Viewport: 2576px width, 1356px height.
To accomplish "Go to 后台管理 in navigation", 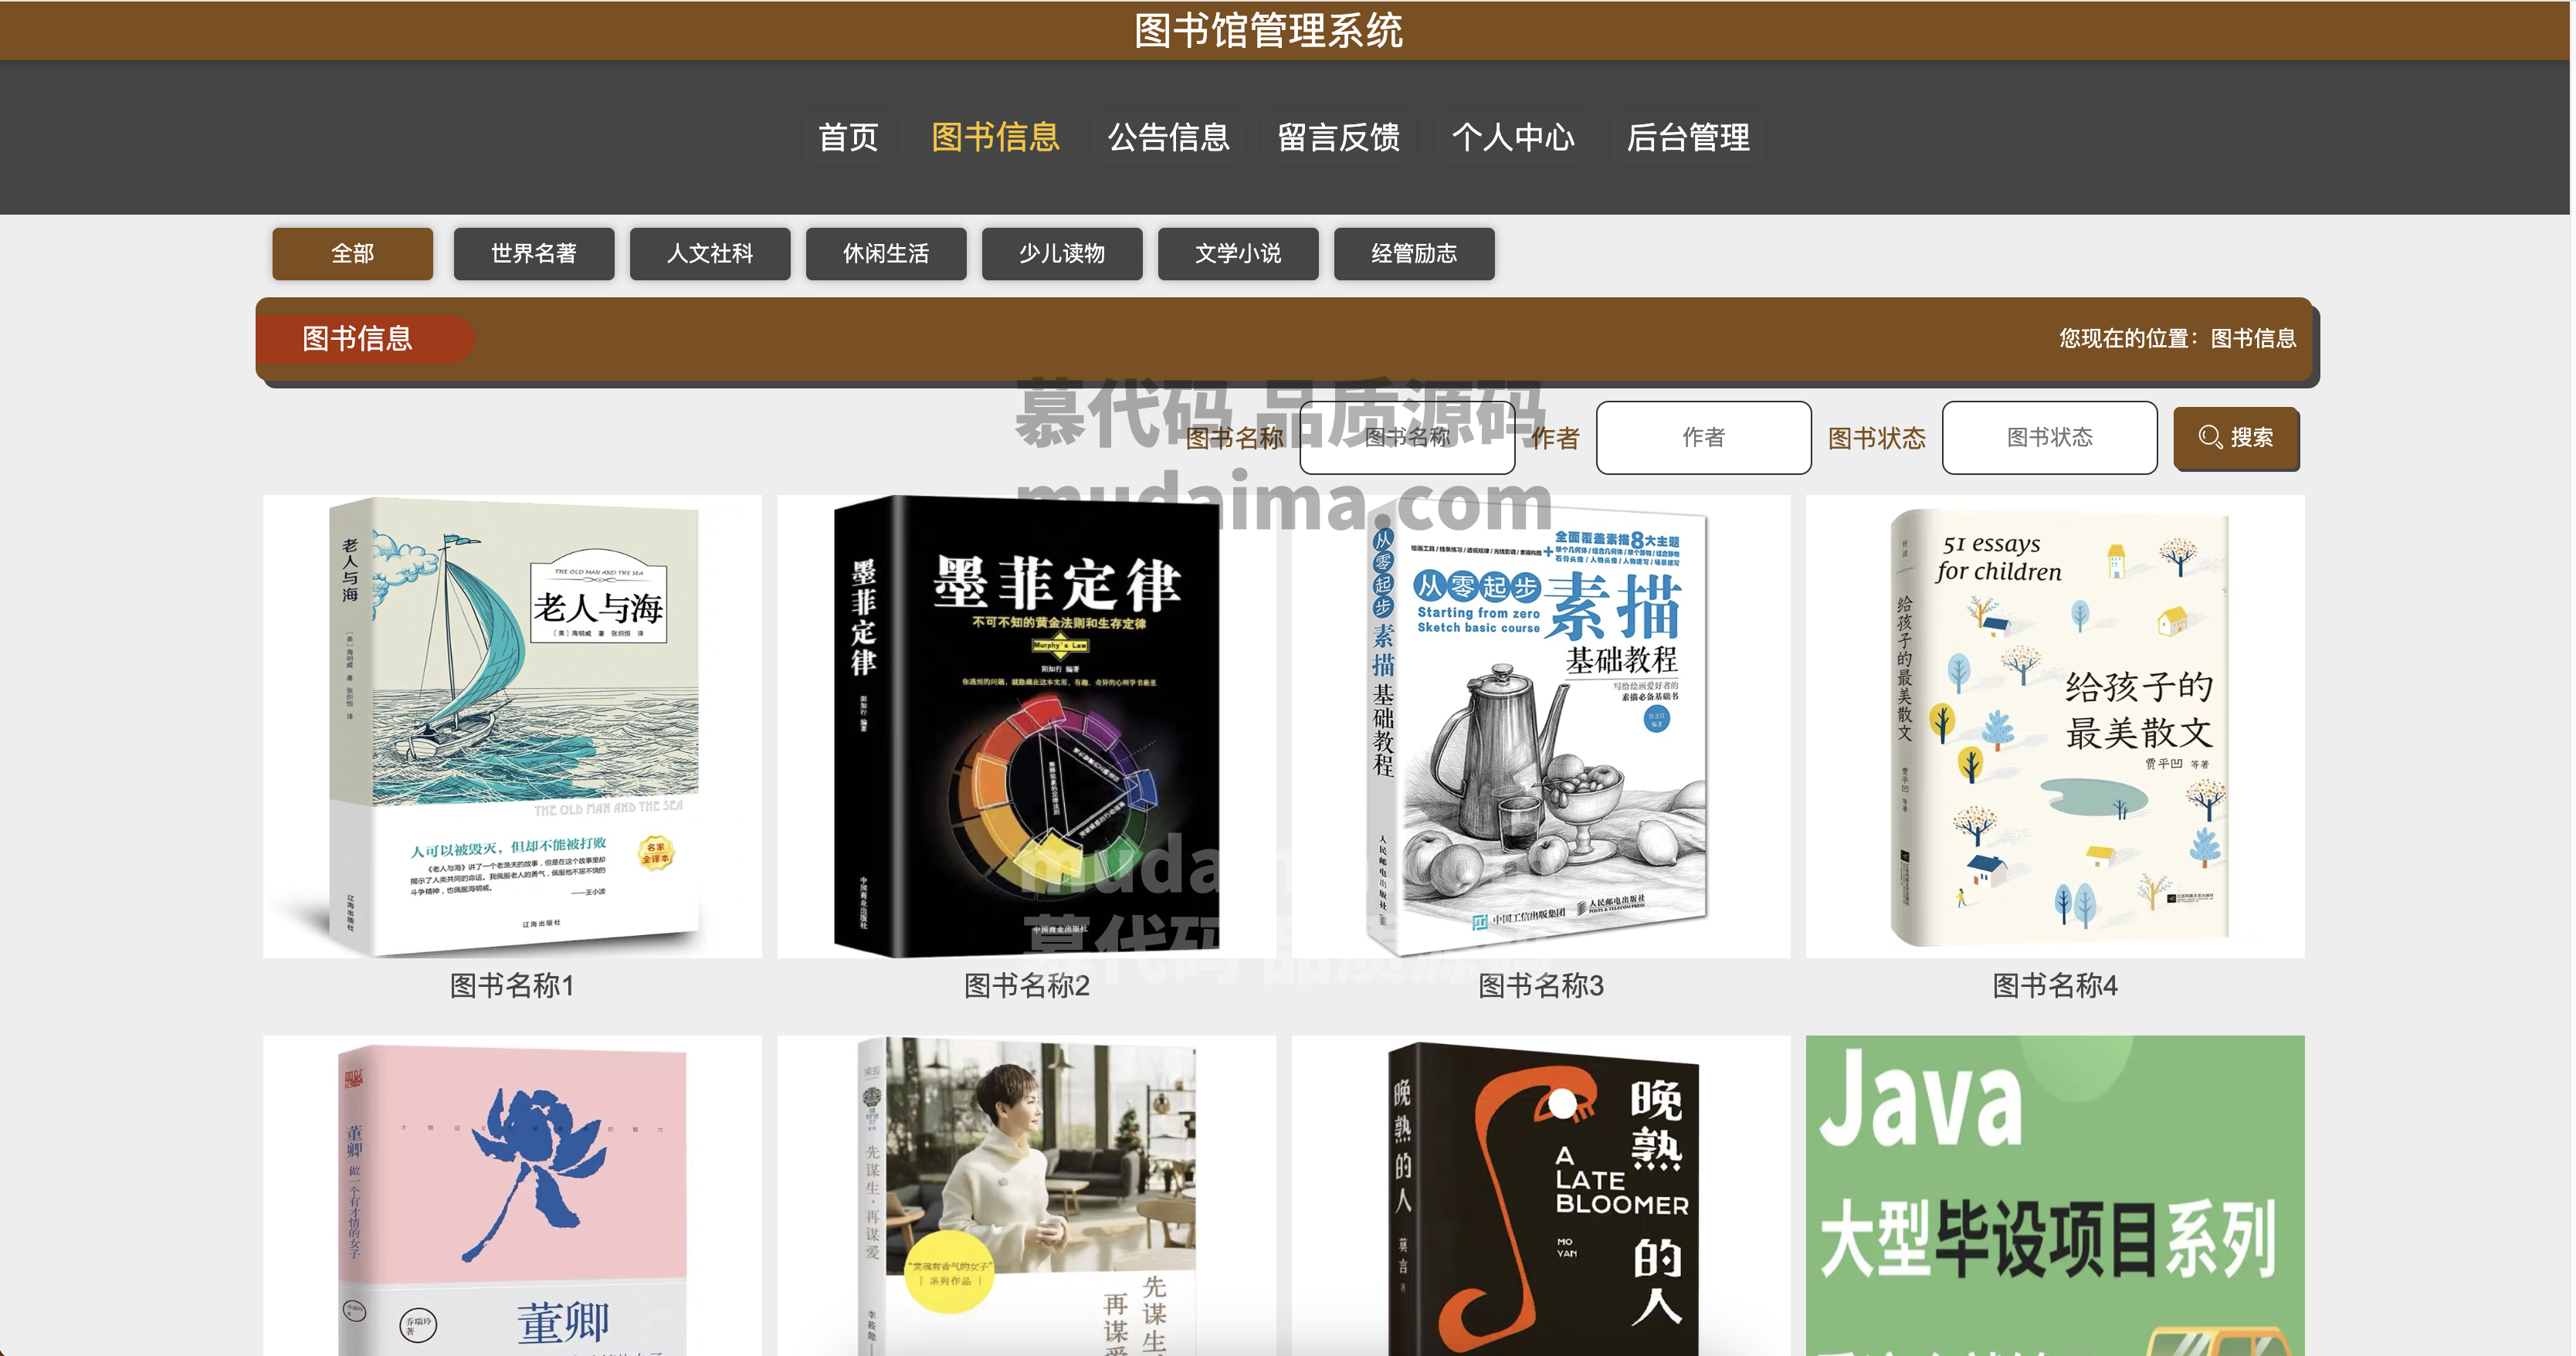I will [1688, 137].
